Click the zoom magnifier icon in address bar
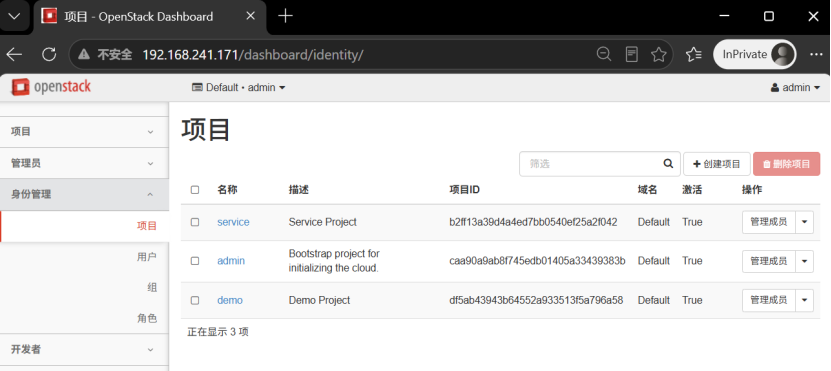The height and width of the screenshot is (371, 831). click(x=604, y=54)
